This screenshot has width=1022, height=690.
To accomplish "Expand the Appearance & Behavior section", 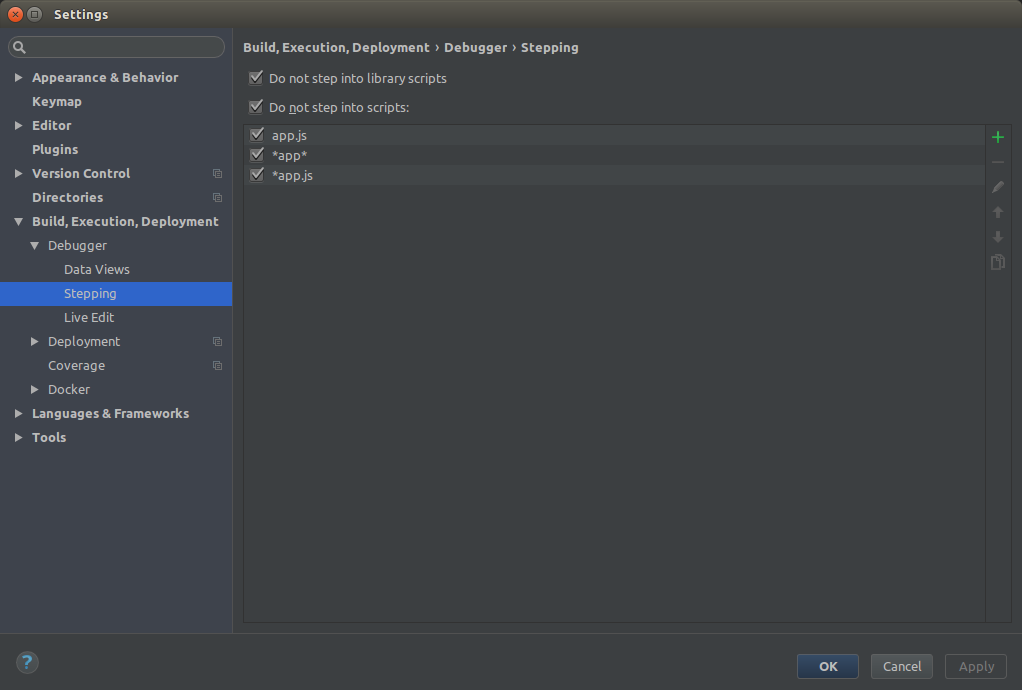I will [x=19, y=78].
